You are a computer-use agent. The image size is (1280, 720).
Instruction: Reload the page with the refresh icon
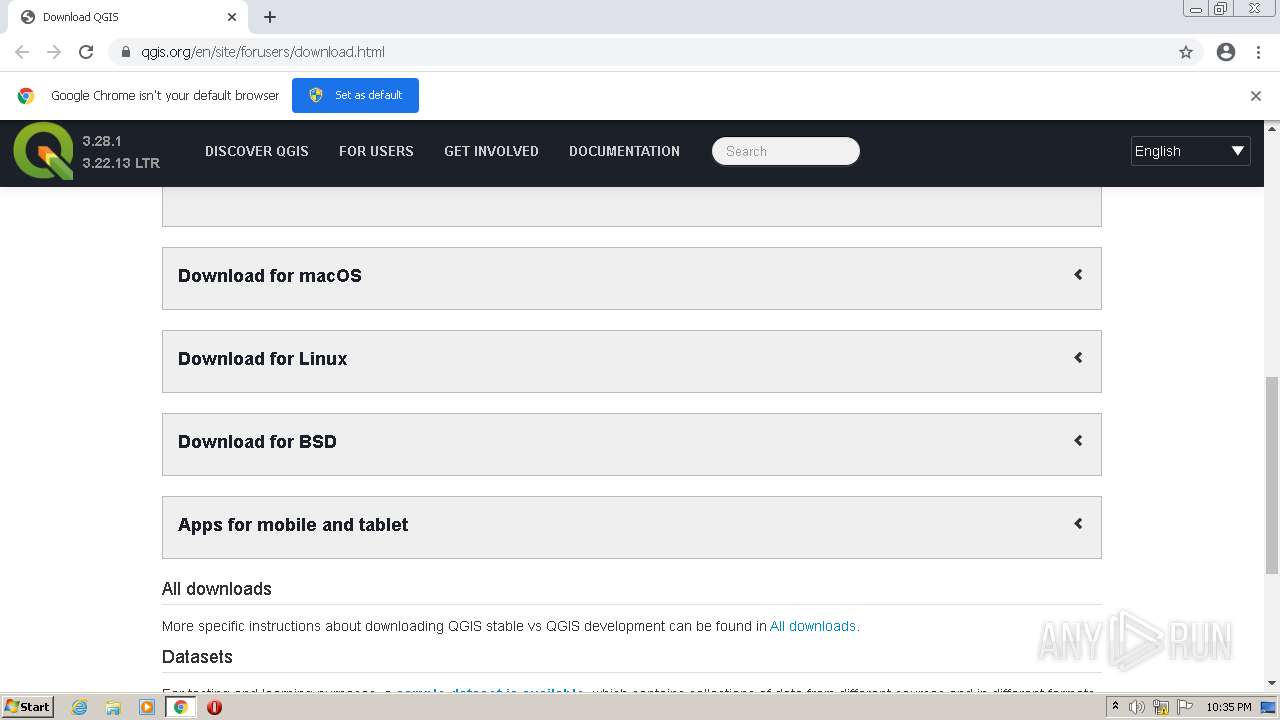86,52
